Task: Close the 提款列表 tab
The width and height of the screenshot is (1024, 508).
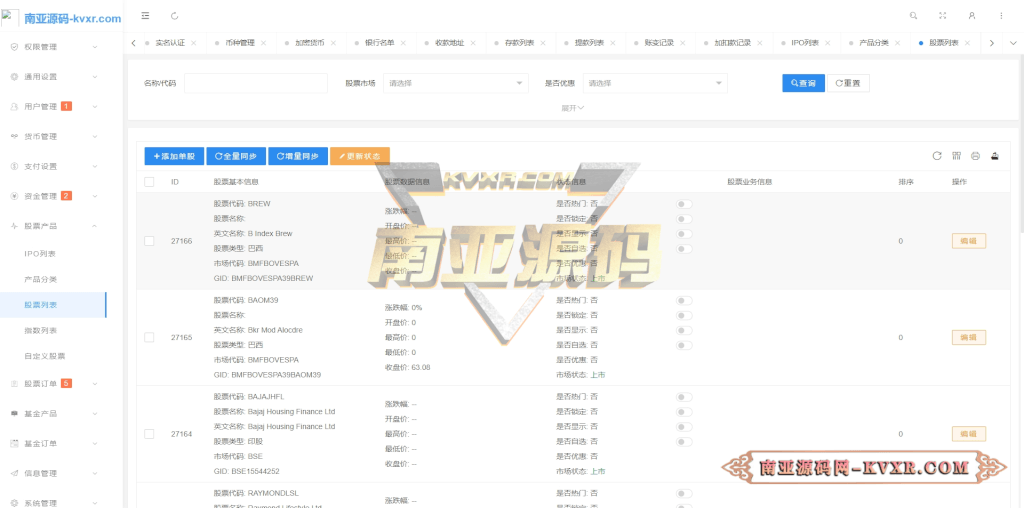Action: coord(613,43)
